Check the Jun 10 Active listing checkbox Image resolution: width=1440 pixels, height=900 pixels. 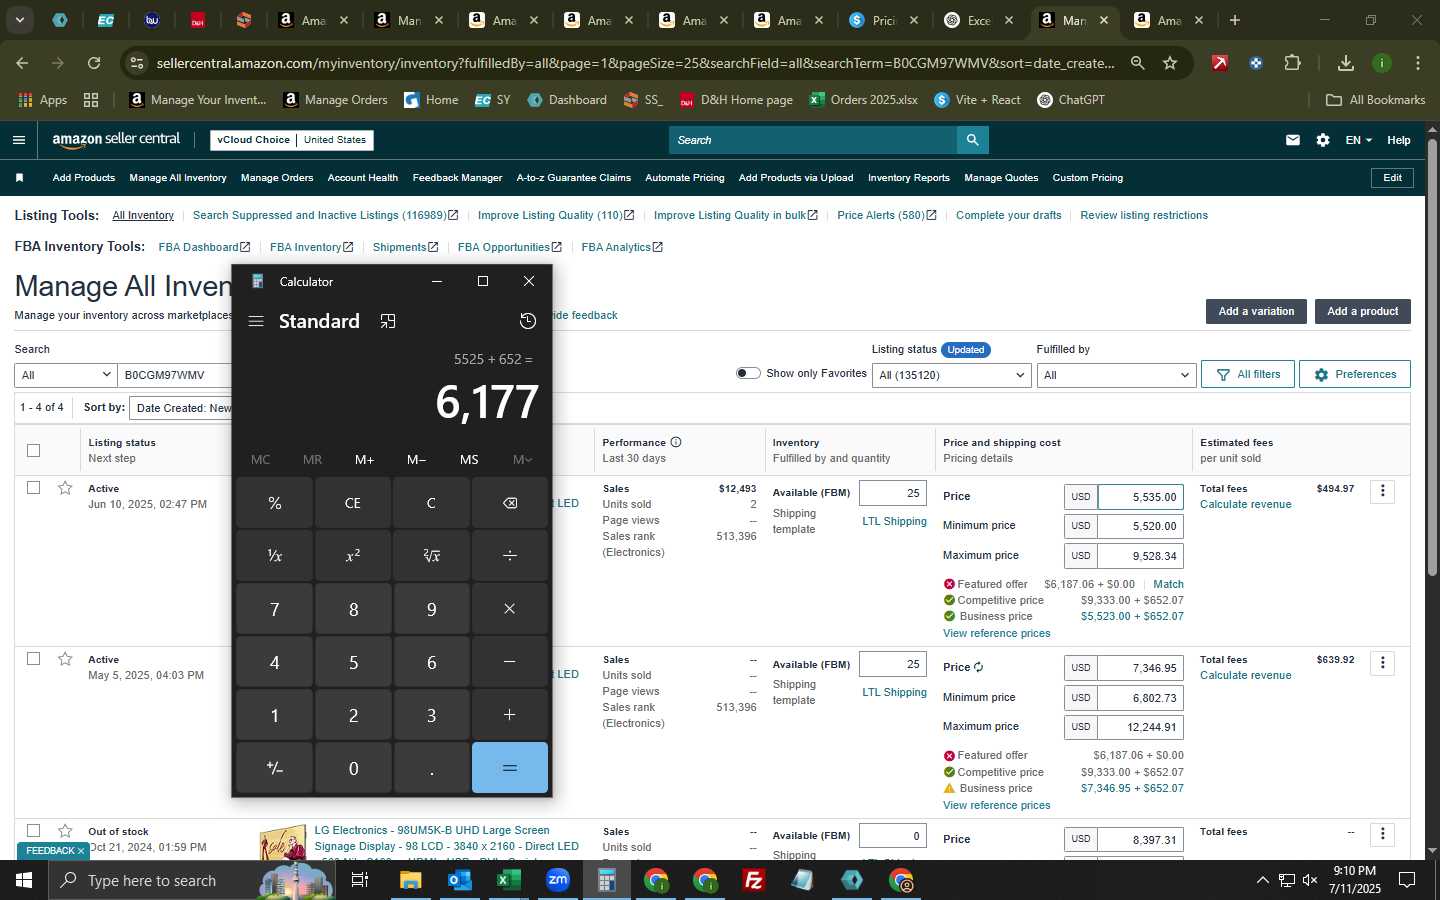pos(33,488)
